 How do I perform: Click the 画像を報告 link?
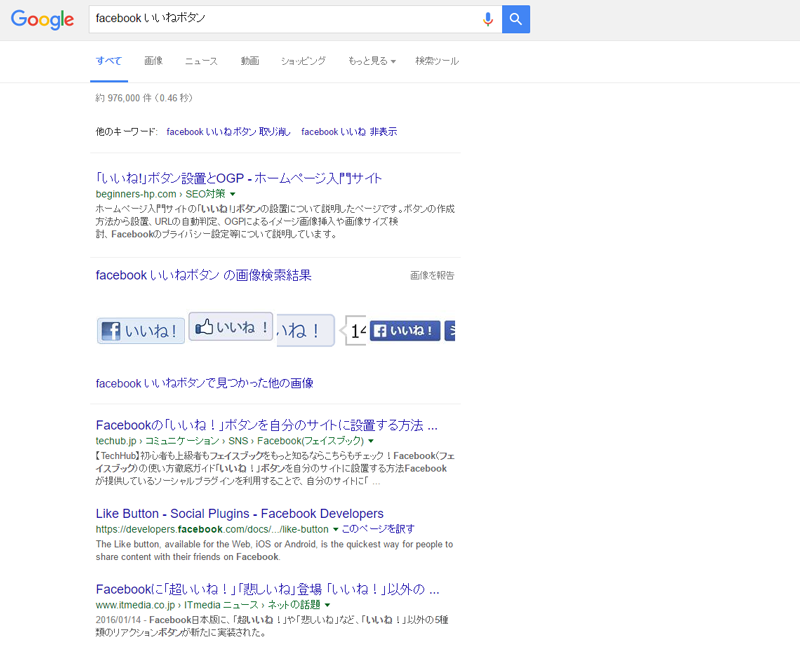coord(432,276)
